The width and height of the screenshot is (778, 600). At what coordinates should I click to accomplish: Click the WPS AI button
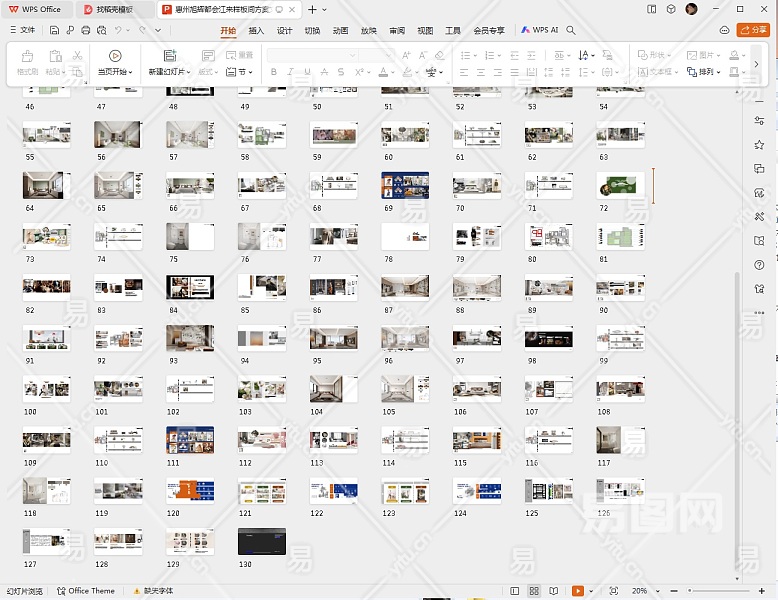tap(539, 30)
